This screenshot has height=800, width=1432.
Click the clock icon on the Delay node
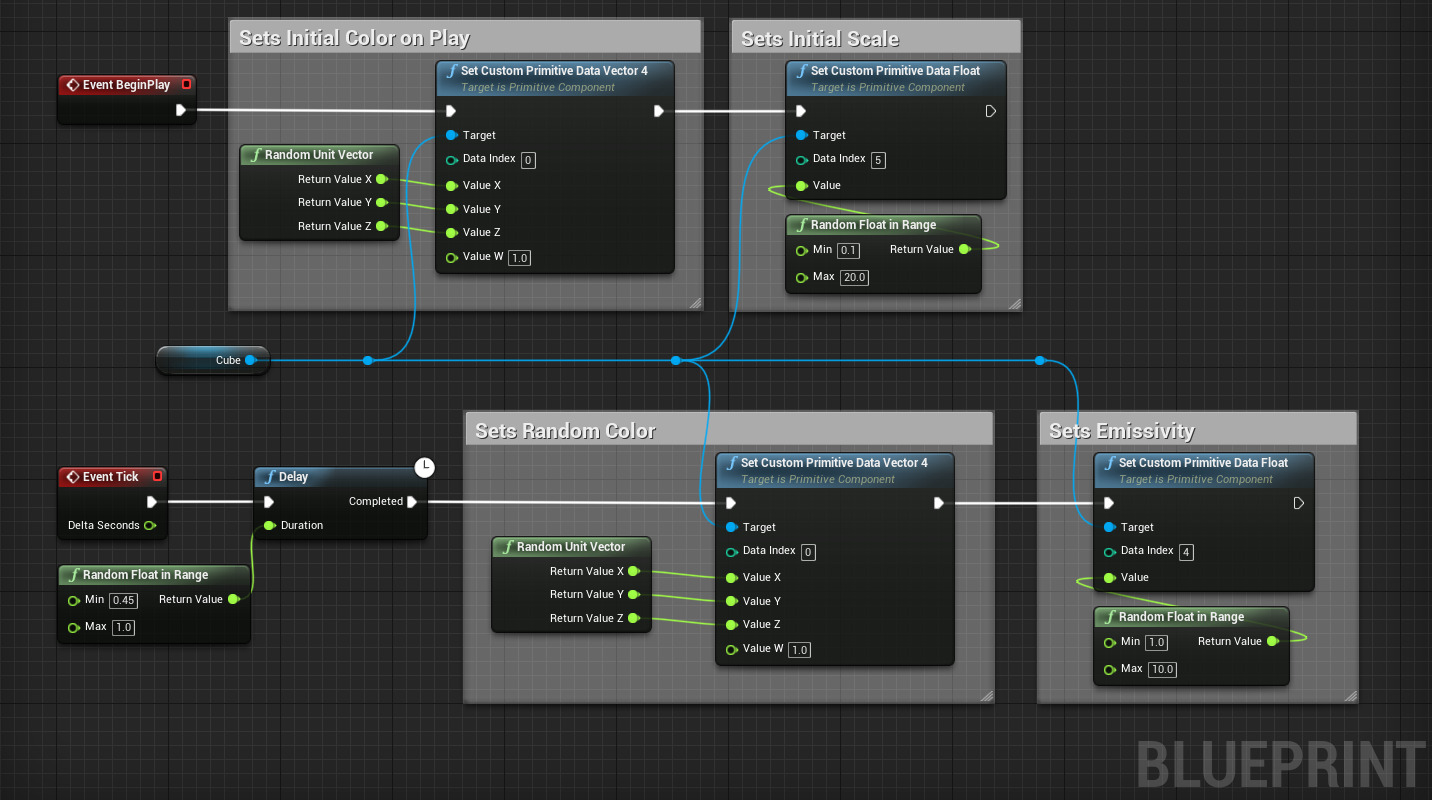[x=425, y=467]
